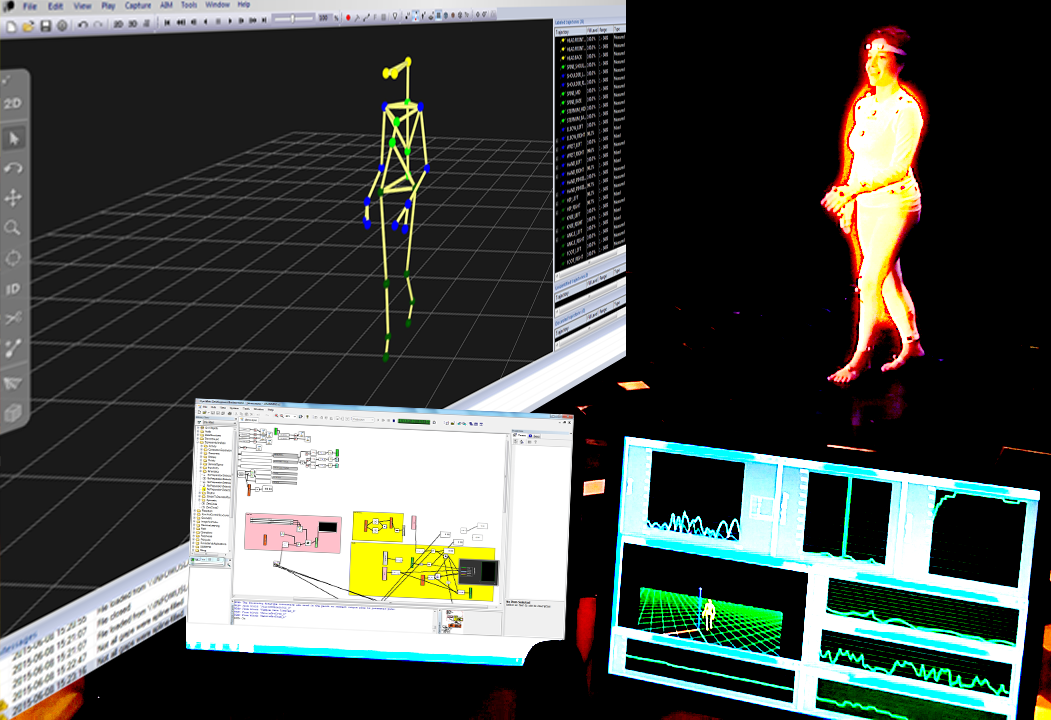Screen dimensions: 1051x720
Task: Click the Save icon in the top toolbar
Action: coord(45,23)
